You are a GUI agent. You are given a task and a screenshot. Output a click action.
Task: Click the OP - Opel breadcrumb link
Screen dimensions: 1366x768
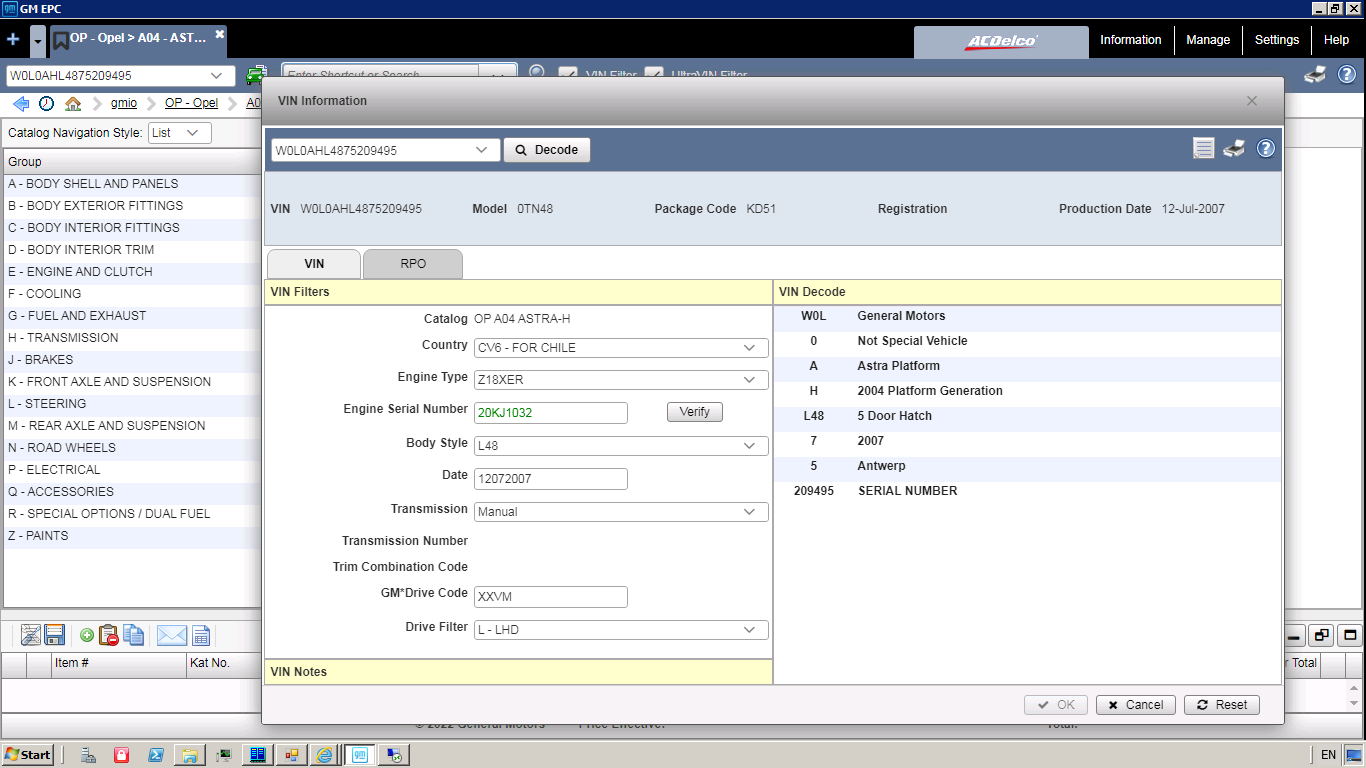(191, 103)
